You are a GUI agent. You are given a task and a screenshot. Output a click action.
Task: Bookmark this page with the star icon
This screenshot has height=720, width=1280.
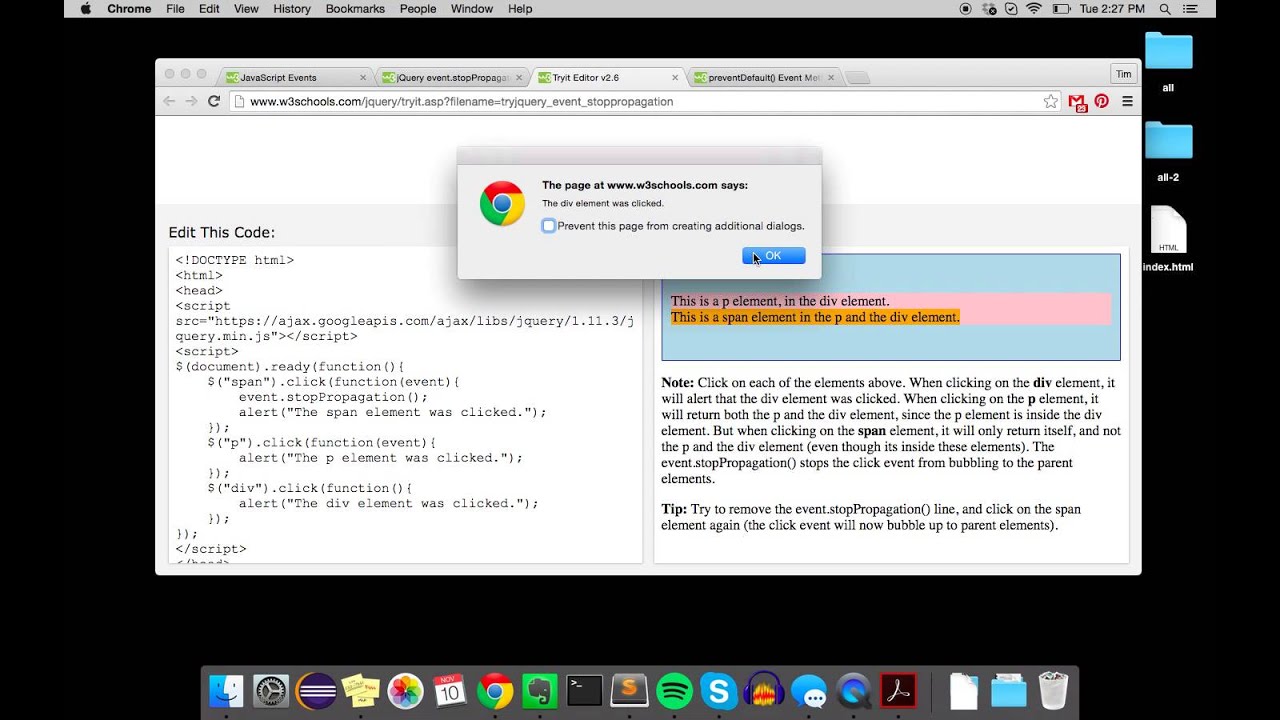pyautogui.click(x=1050, y=101)
